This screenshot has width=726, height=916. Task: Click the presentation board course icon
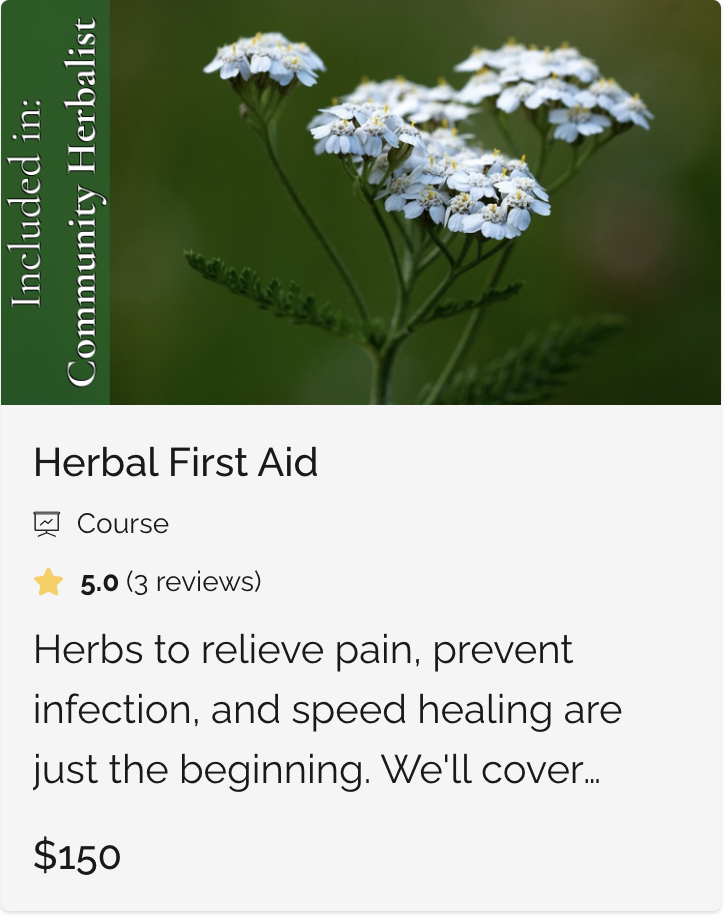(x=47, y=524)
